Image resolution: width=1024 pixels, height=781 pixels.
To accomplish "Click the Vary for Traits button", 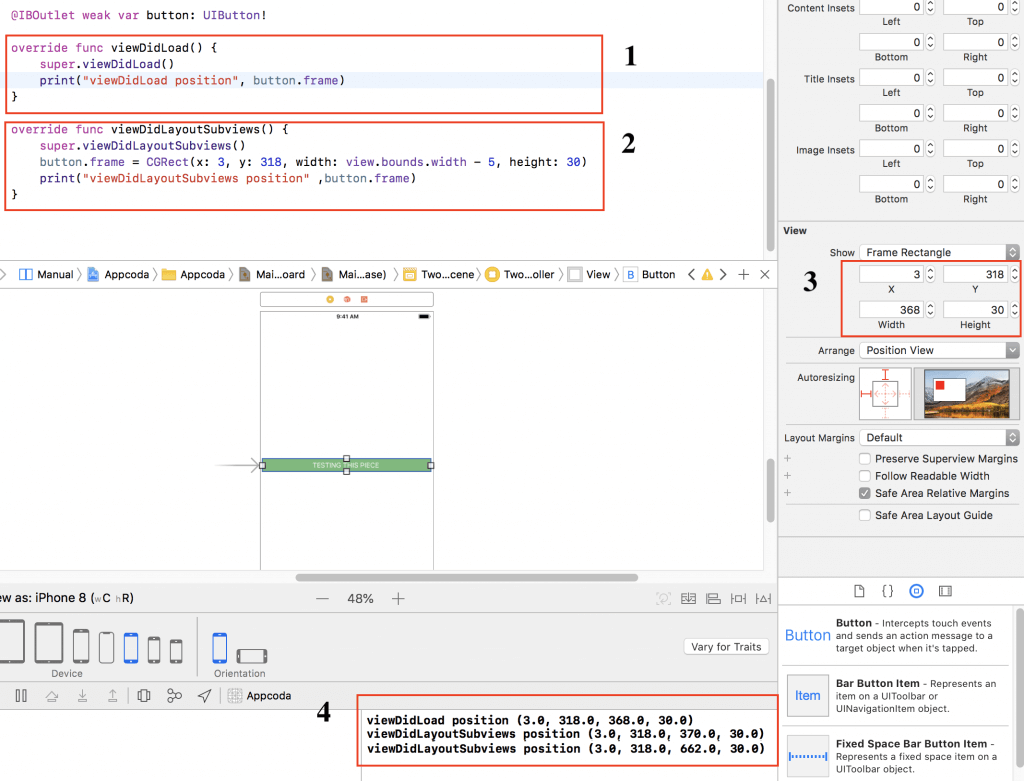I will pyautogui.click(x=725, y=647).
